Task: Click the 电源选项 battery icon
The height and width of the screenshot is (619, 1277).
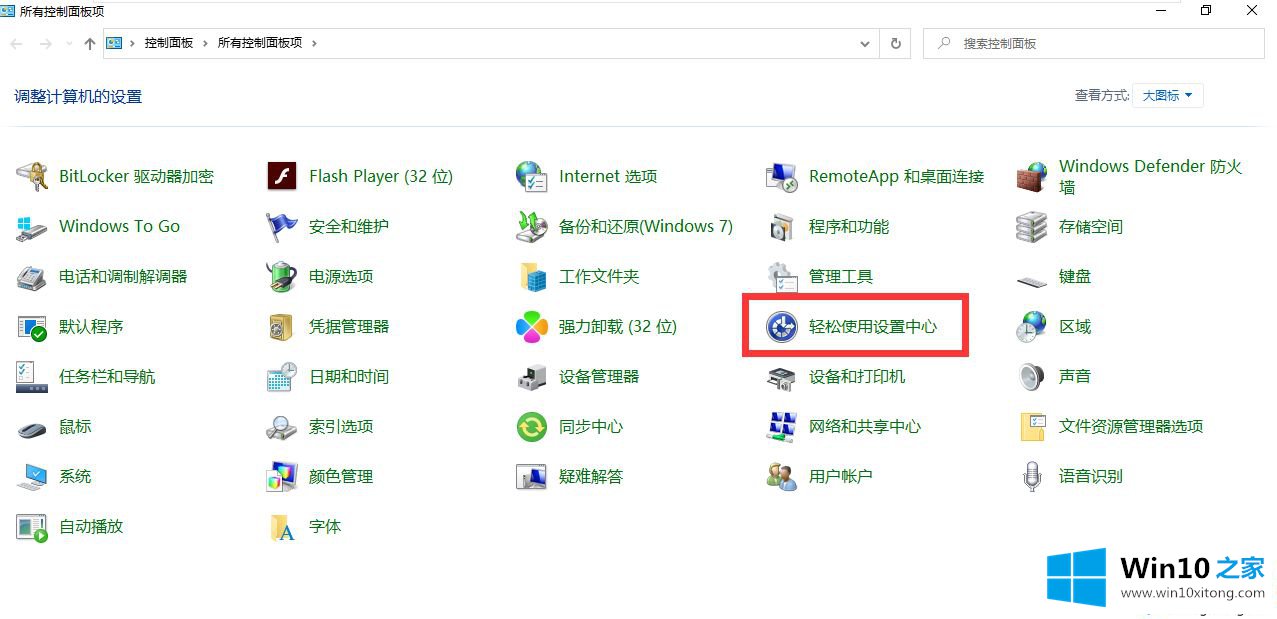Action: coord(282,277)
